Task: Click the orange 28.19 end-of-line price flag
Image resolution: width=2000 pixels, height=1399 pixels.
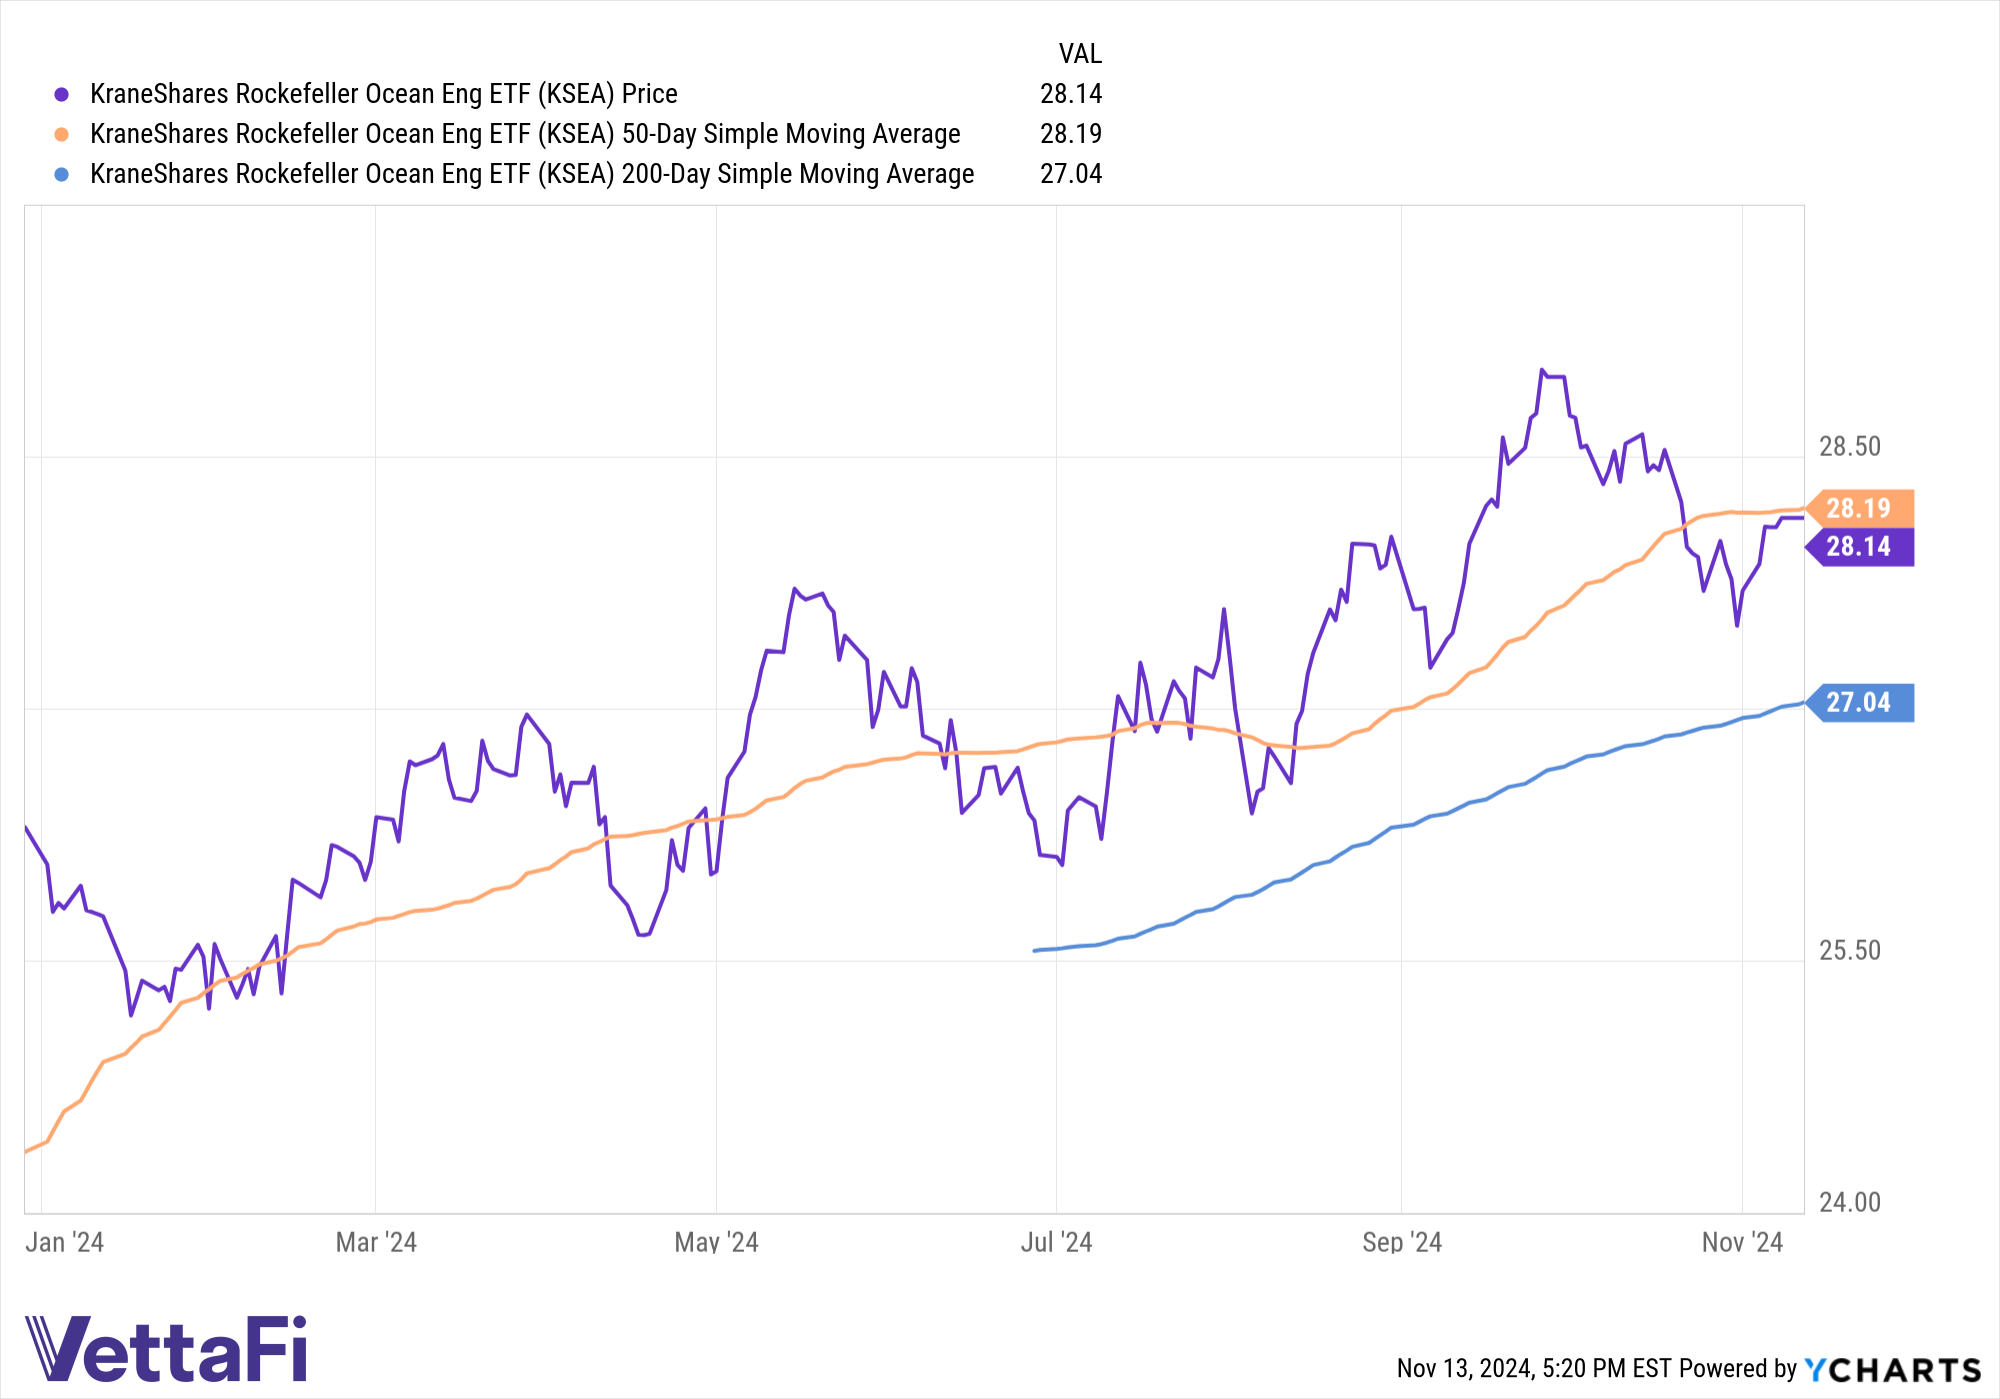Action: pyautogui.click(x=1860, y=508)
